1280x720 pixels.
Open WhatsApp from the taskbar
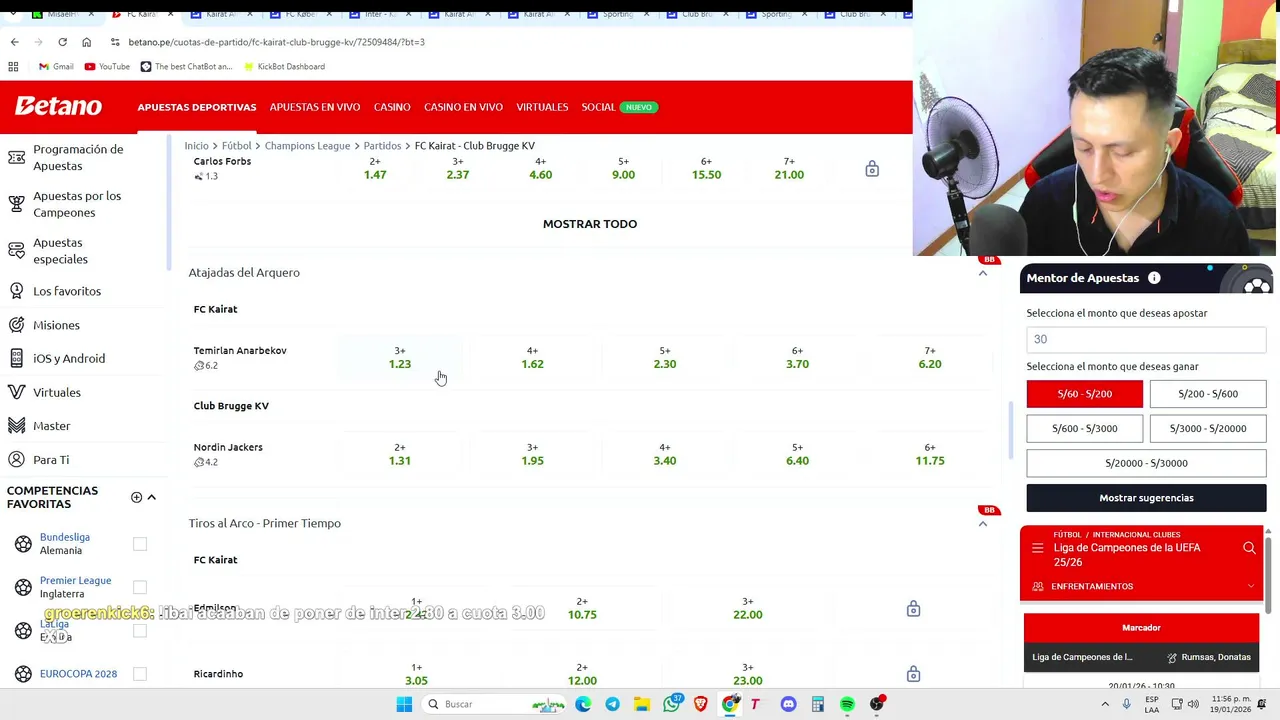pyautogui.click(x=671, y=704)
